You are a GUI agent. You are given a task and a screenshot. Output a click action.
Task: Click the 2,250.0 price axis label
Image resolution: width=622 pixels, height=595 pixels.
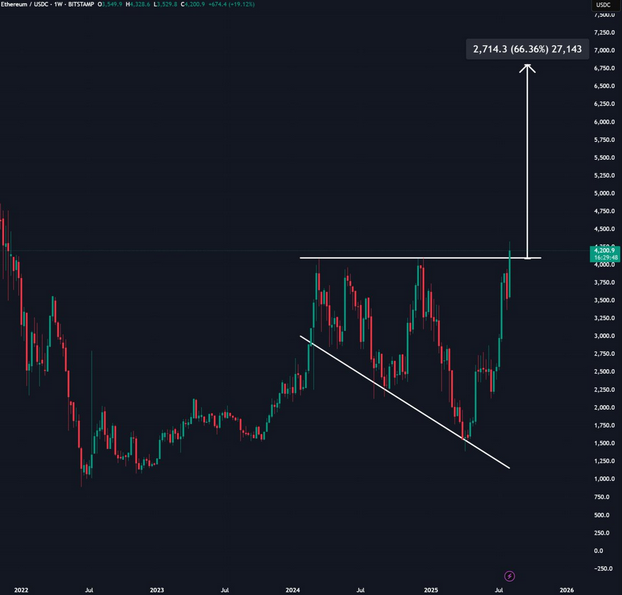604,390
